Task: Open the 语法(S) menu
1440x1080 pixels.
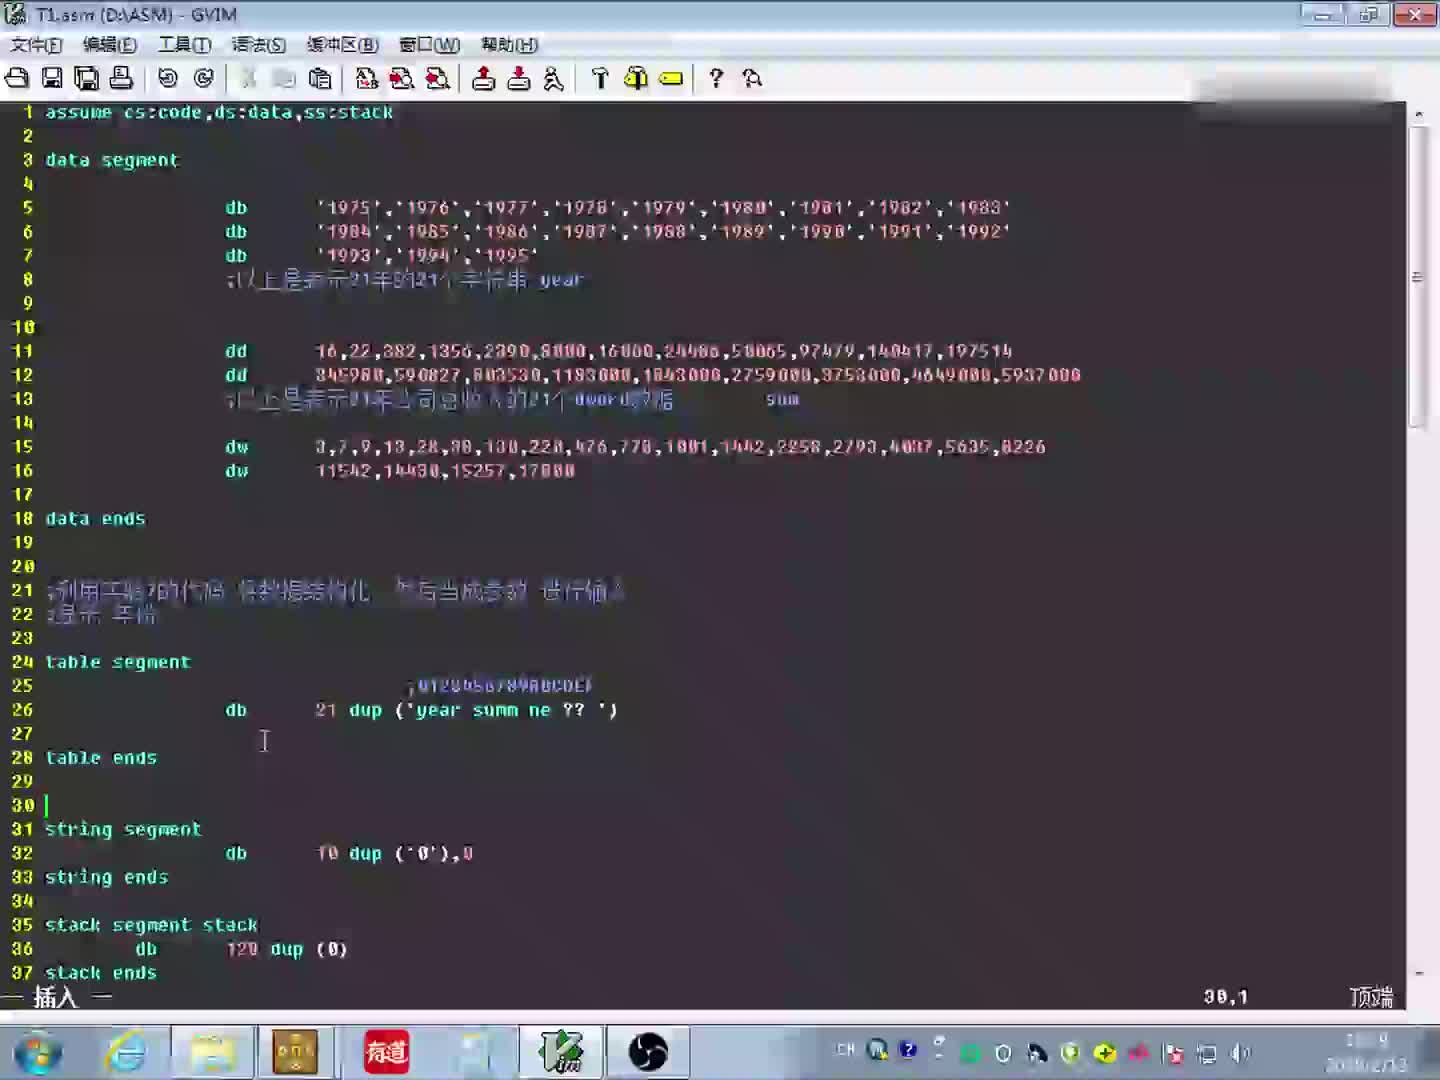Action: [258, 44]
